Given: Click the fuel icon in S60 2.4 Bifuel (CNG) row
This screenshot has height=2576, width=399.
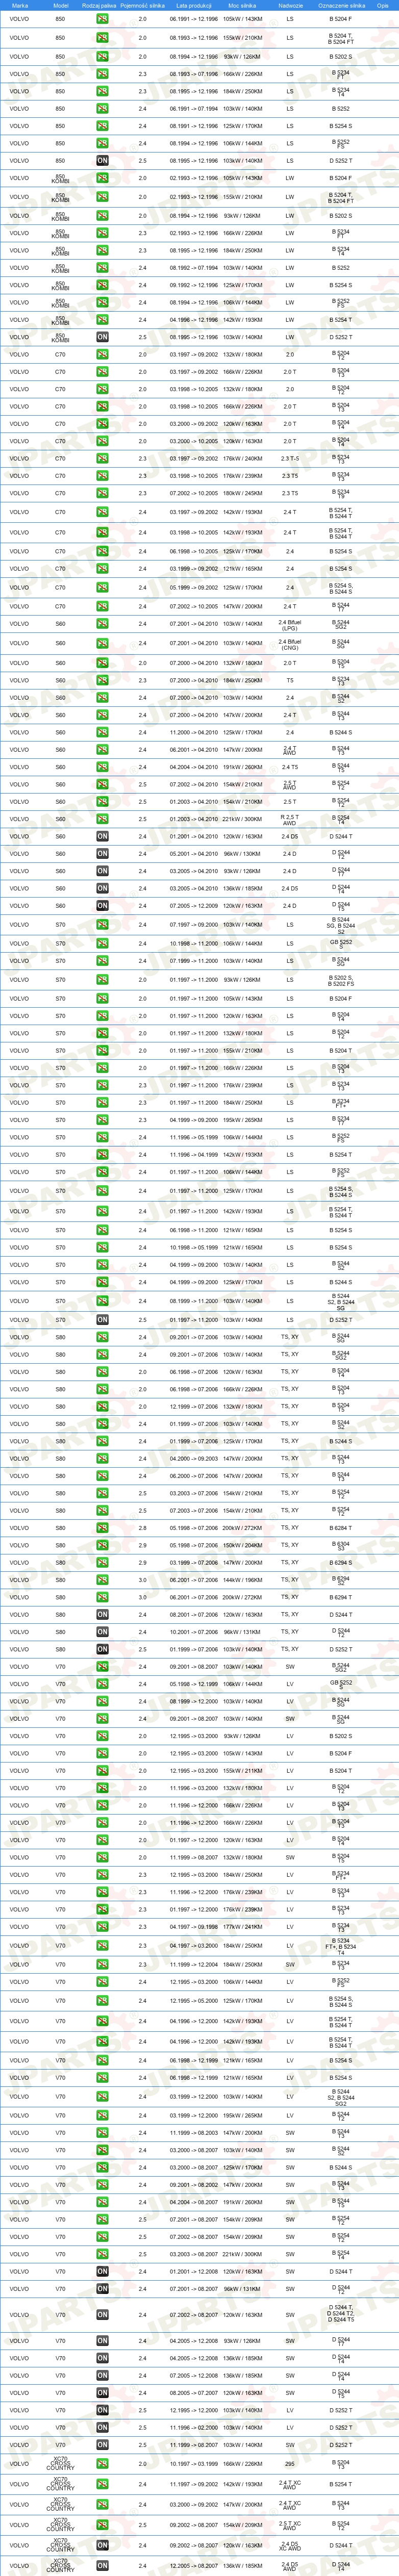Looking at the screenshot, I should pos(102,644).
